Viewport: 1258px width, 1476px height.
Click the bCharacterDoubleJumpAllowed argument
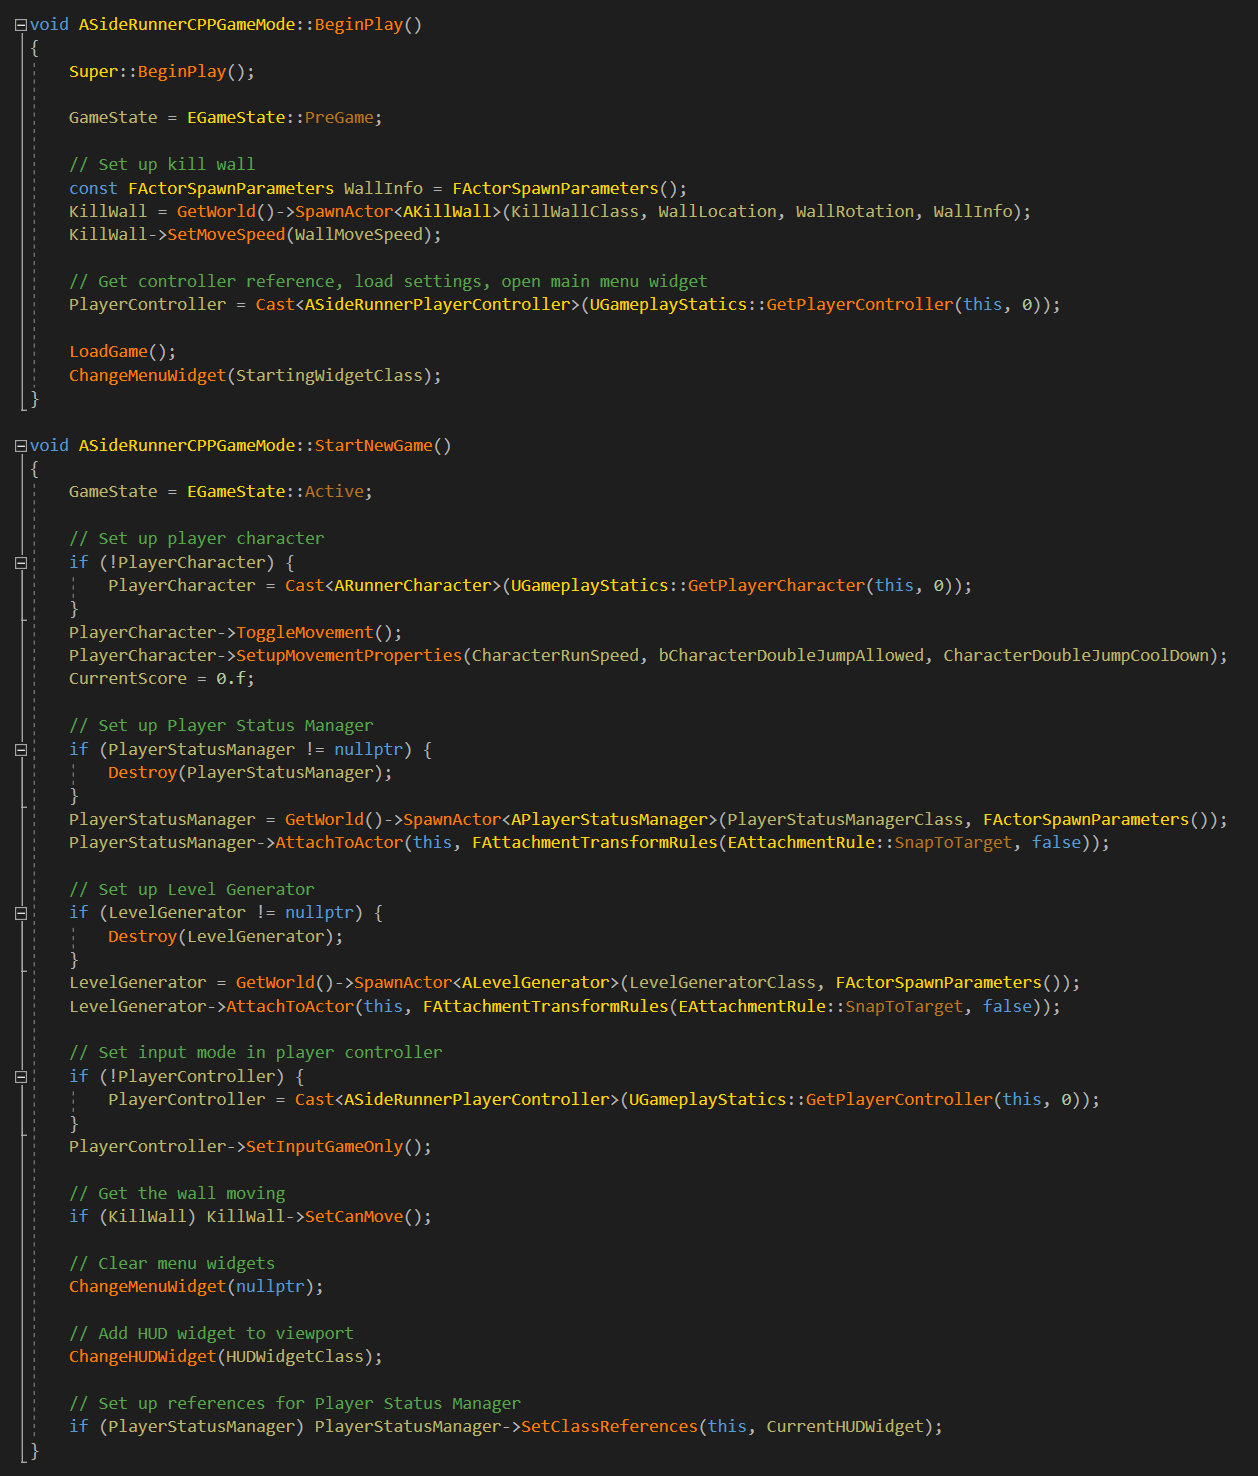coord(791,656)
